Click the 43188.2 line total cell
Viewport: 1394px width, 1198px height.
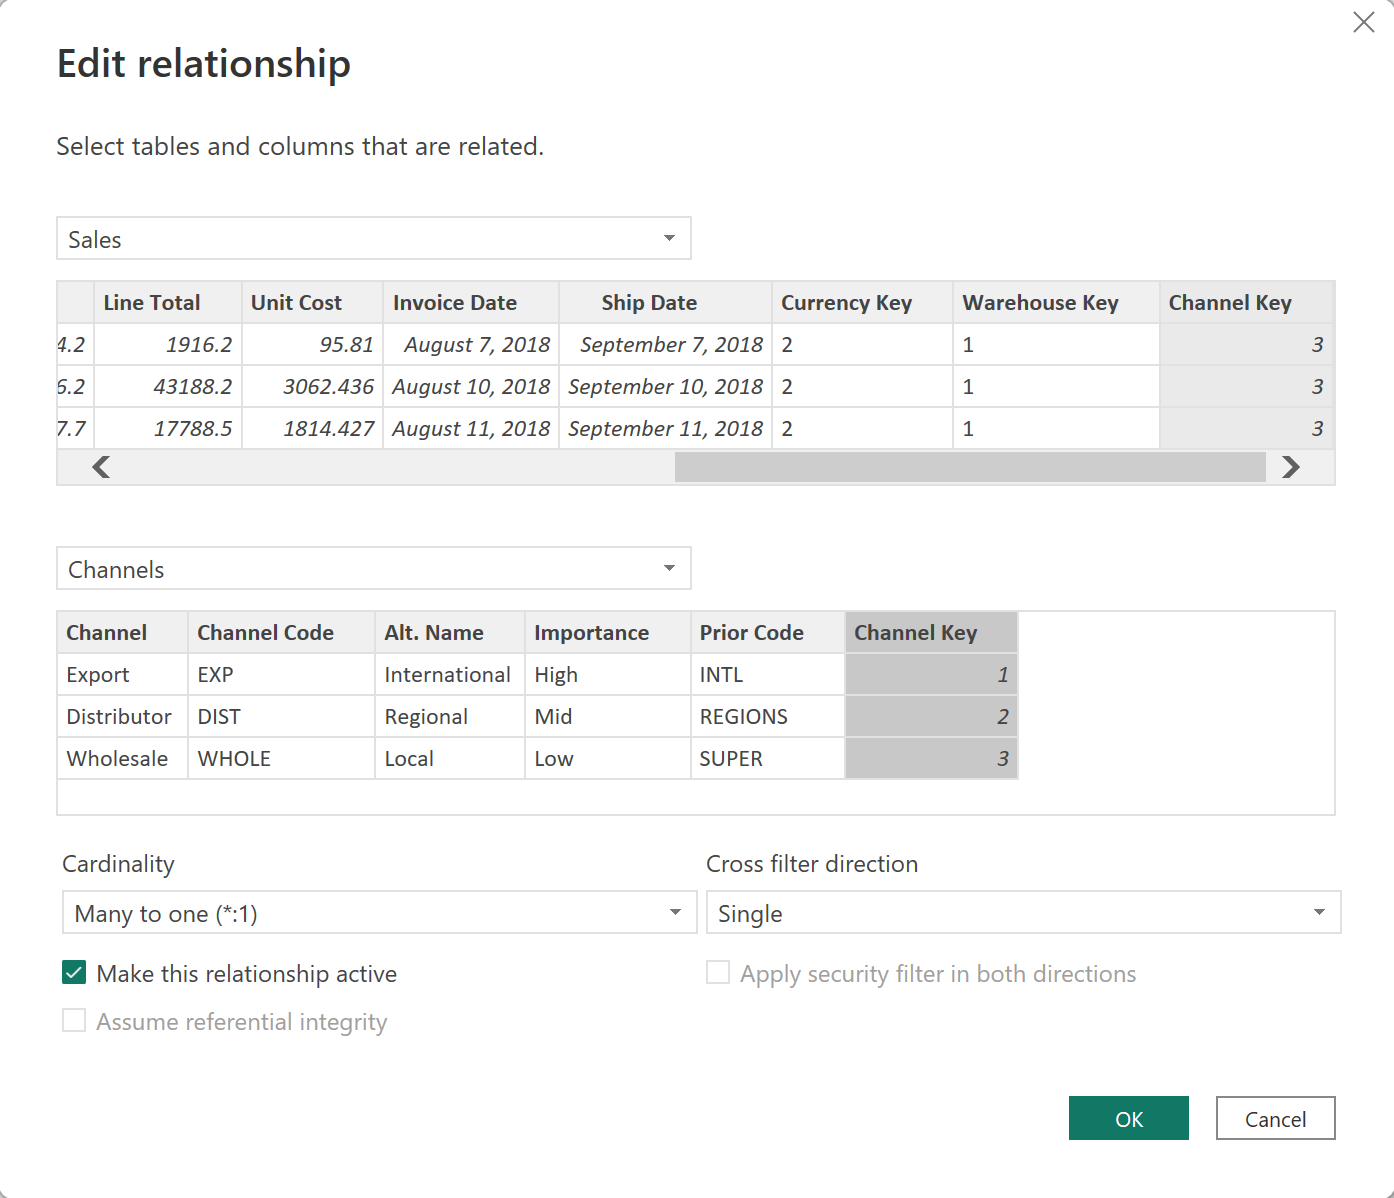pyautogui.click(x=168, y=387)
